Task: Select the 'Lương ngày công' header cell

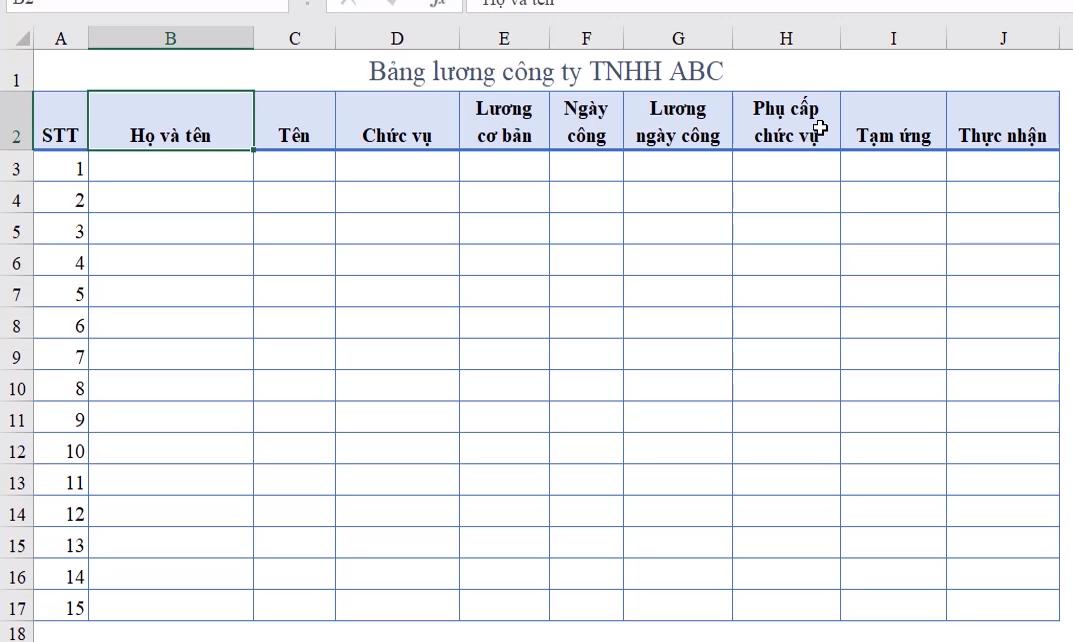Action: 678,120
